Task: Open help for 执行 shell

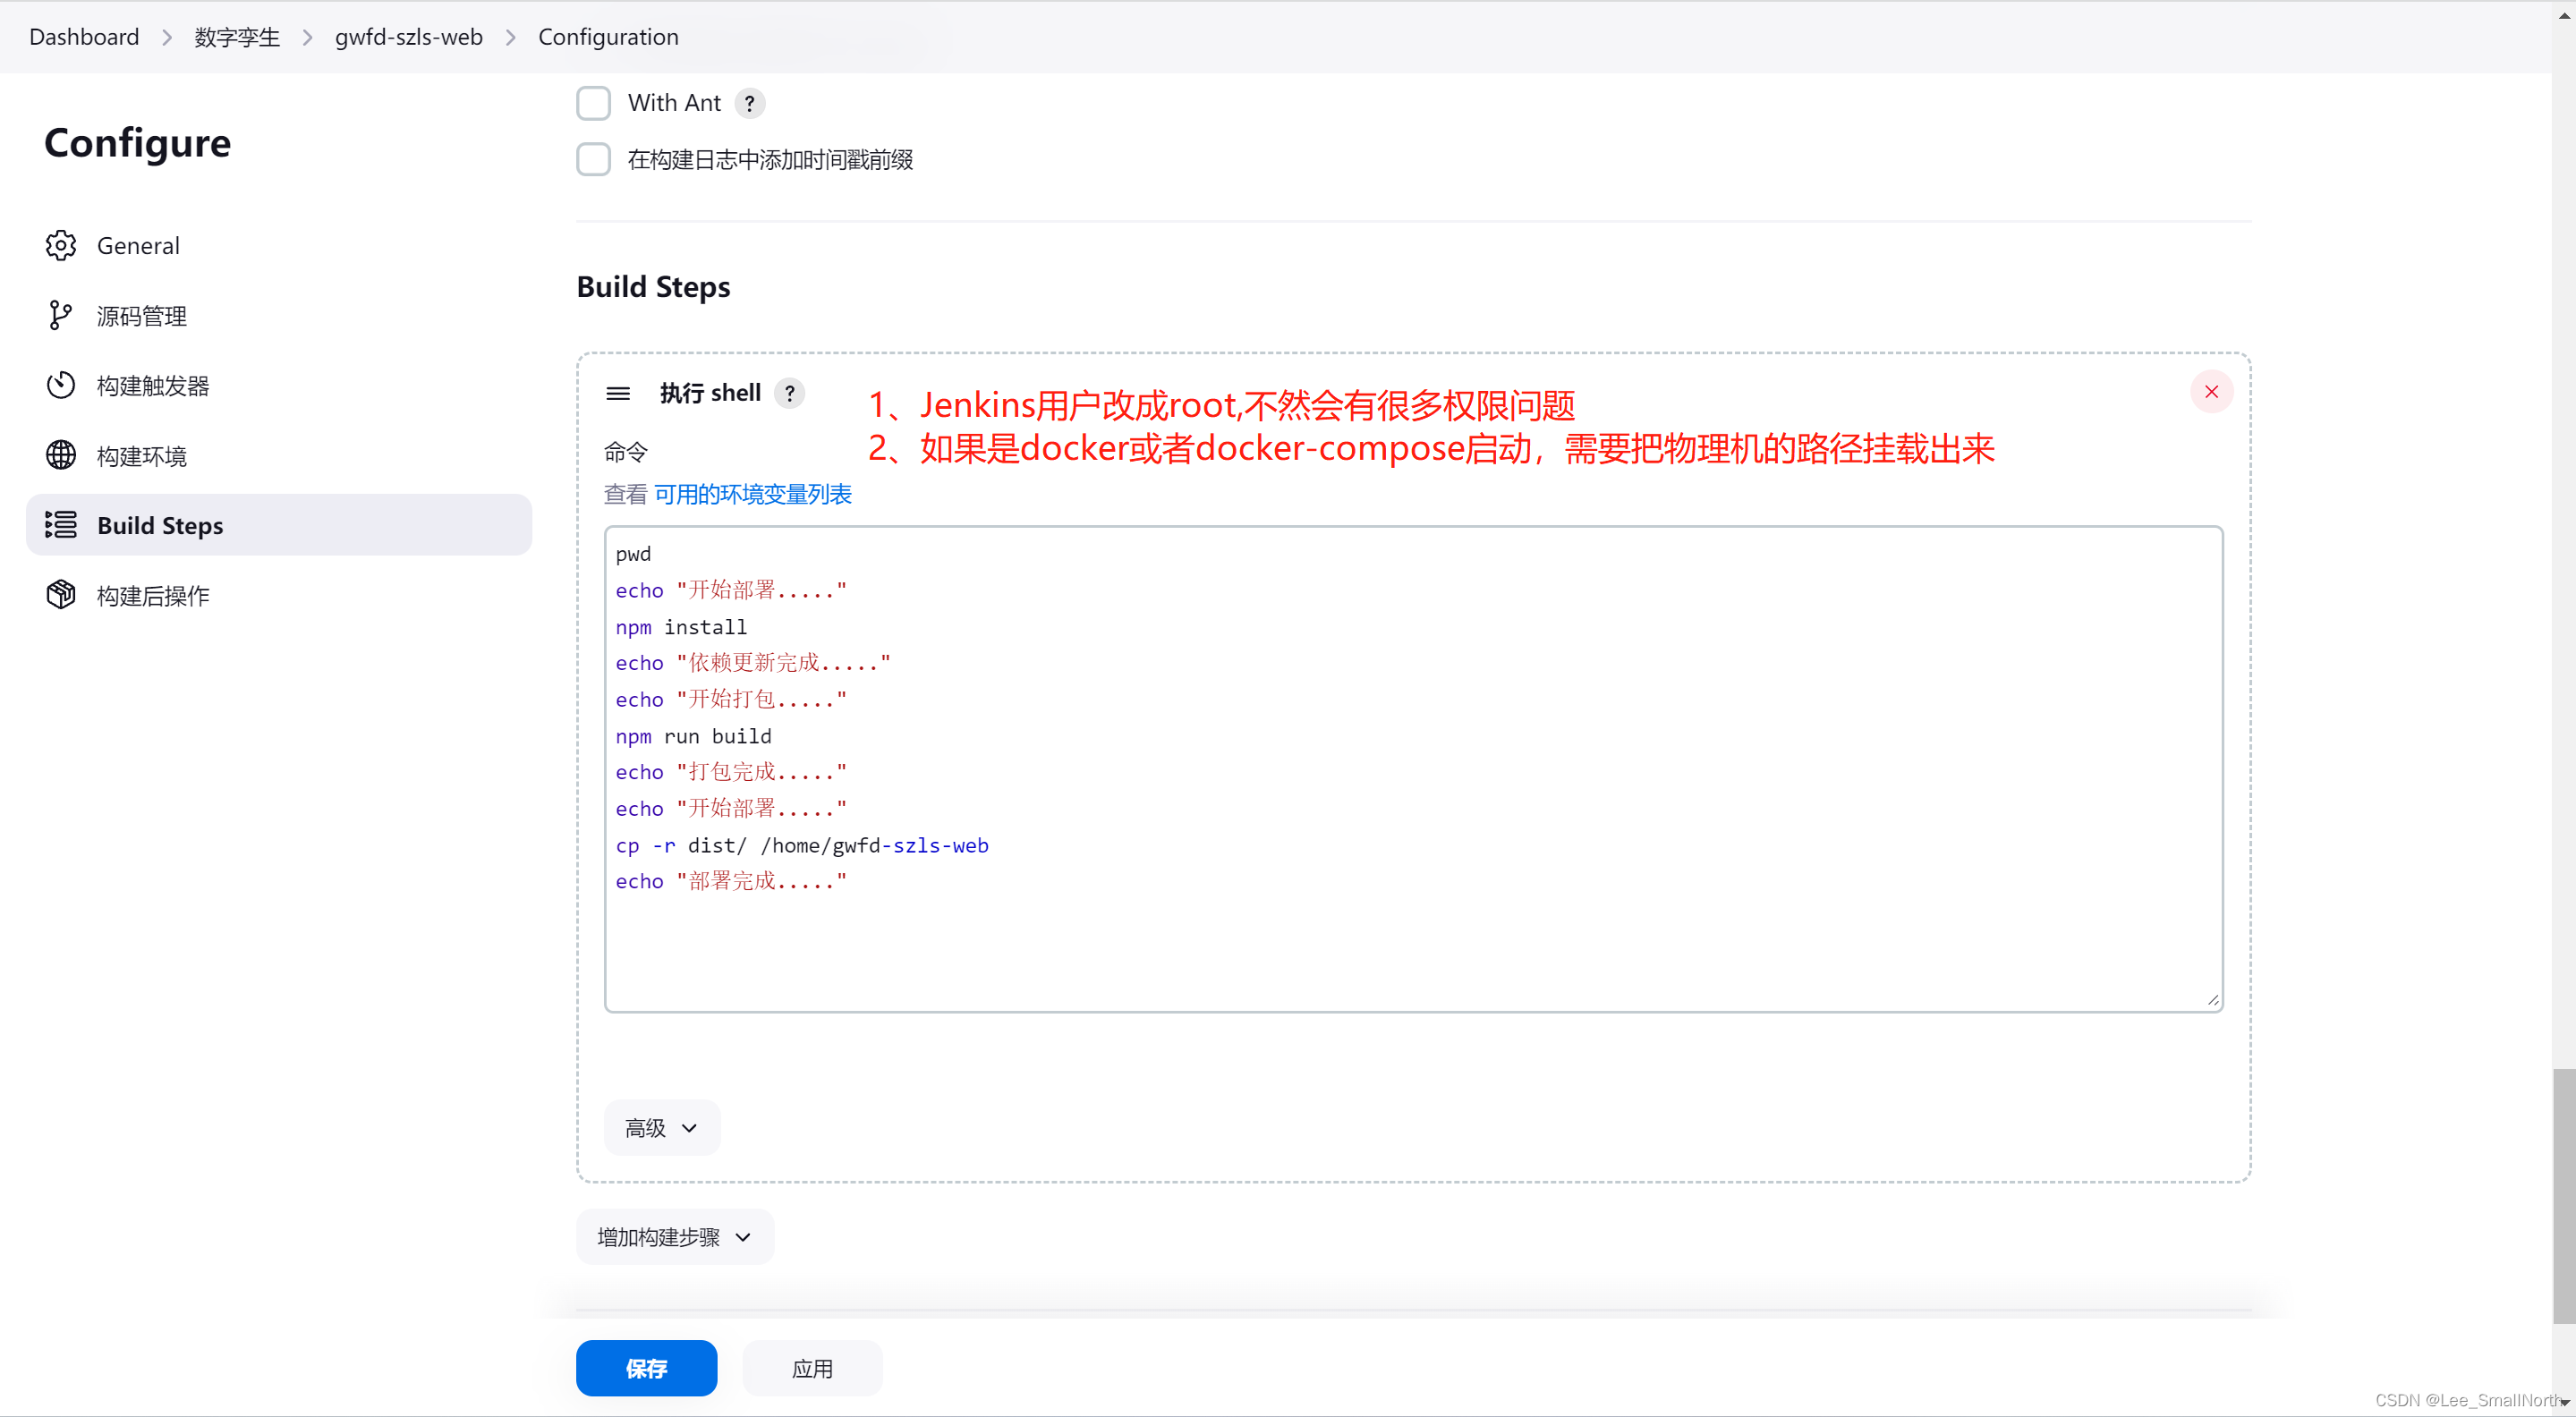Action: 789,393
